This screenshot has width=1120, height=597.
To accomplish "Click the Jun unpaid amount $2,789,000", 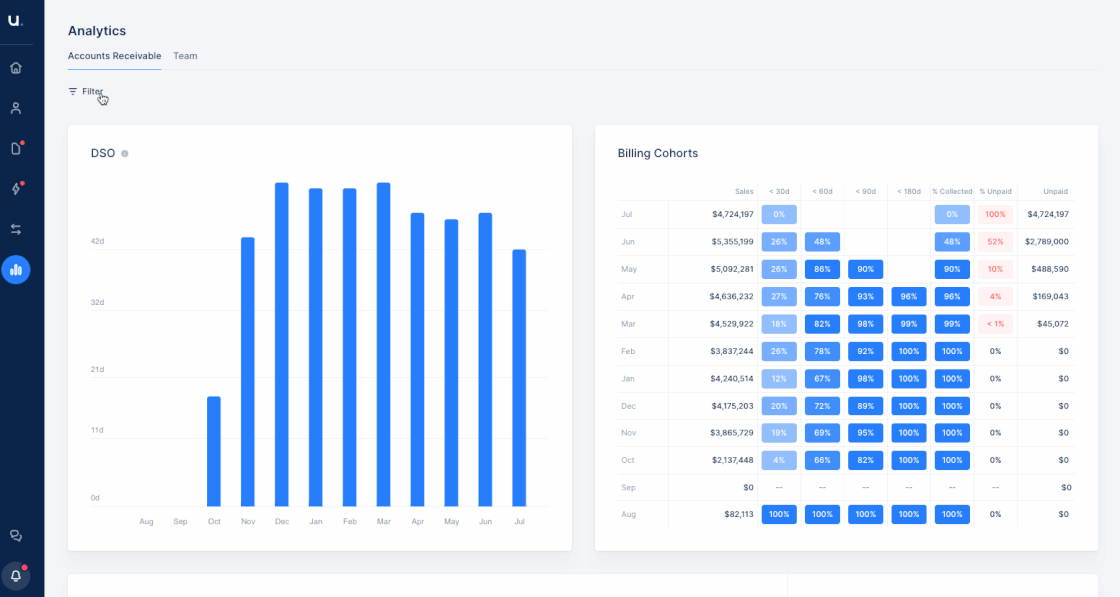I will point(1047,241).
